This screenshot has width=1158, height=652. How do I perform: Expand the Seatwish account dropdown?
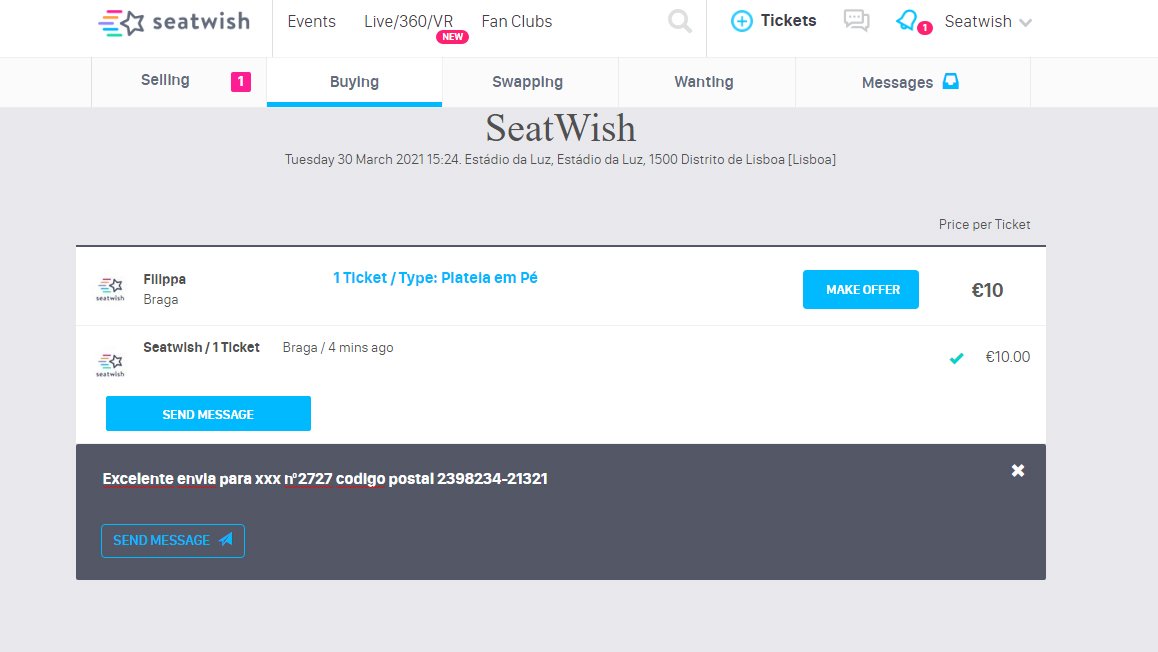tap(988, 22)
